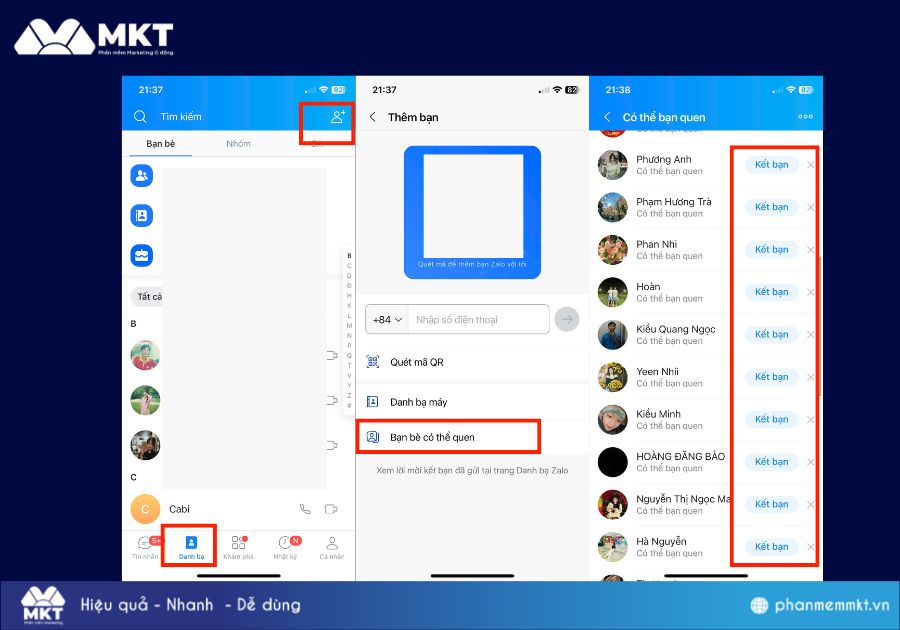Tap Kết bạn for Nguyễn Thị Ngọc

[771, 504]
